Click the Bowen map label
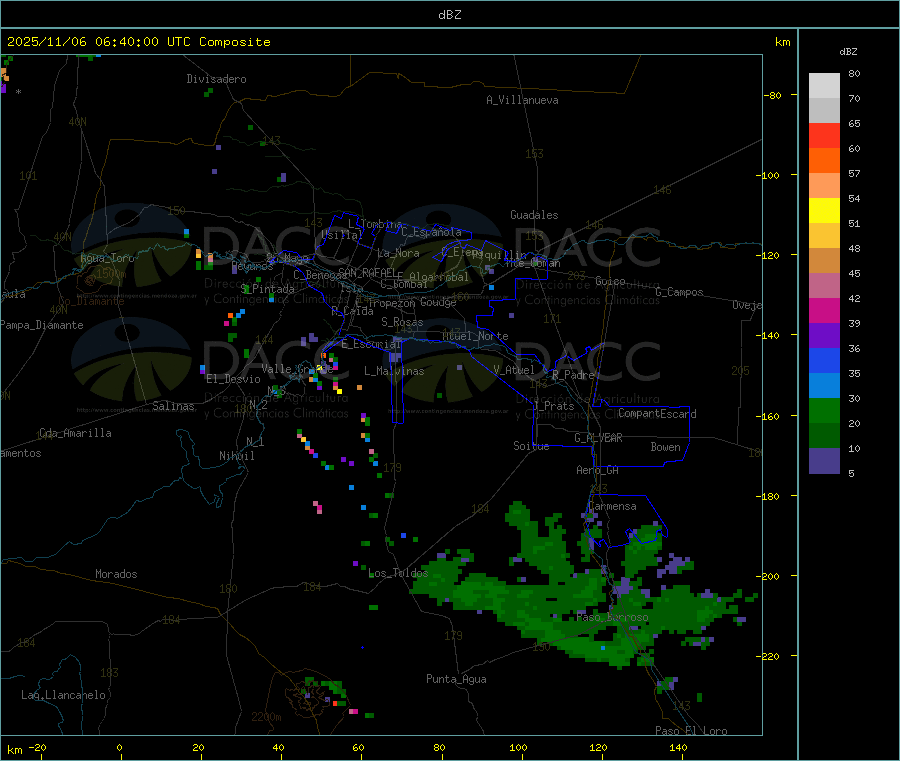 coord(665,447)
